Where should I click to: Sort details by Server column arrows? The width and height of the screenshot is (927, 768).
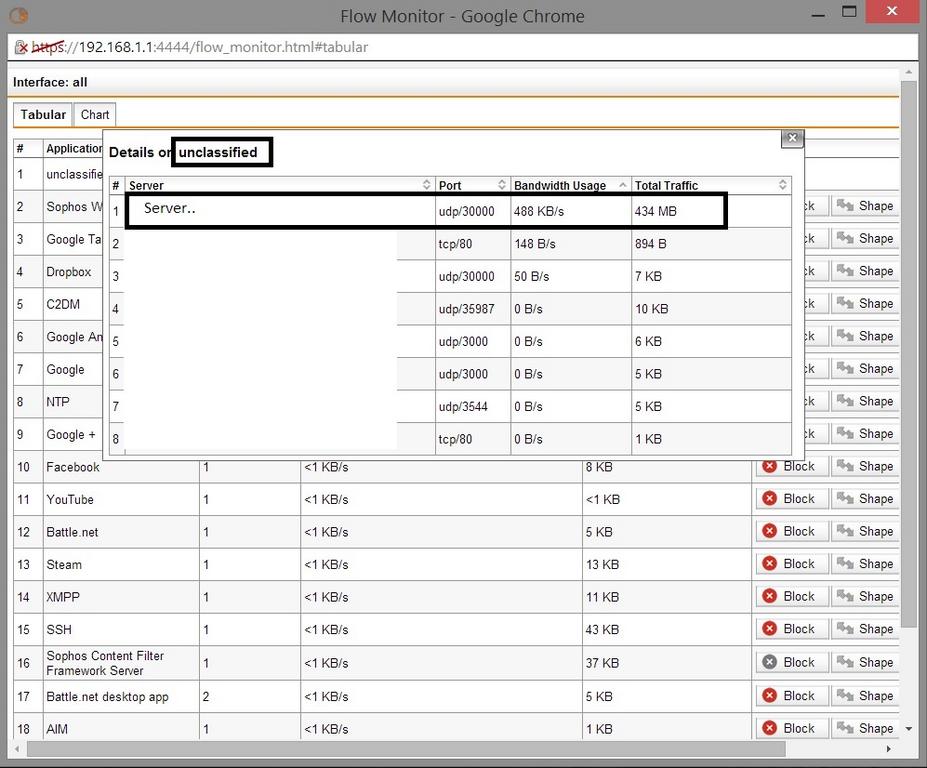(426, 185)
